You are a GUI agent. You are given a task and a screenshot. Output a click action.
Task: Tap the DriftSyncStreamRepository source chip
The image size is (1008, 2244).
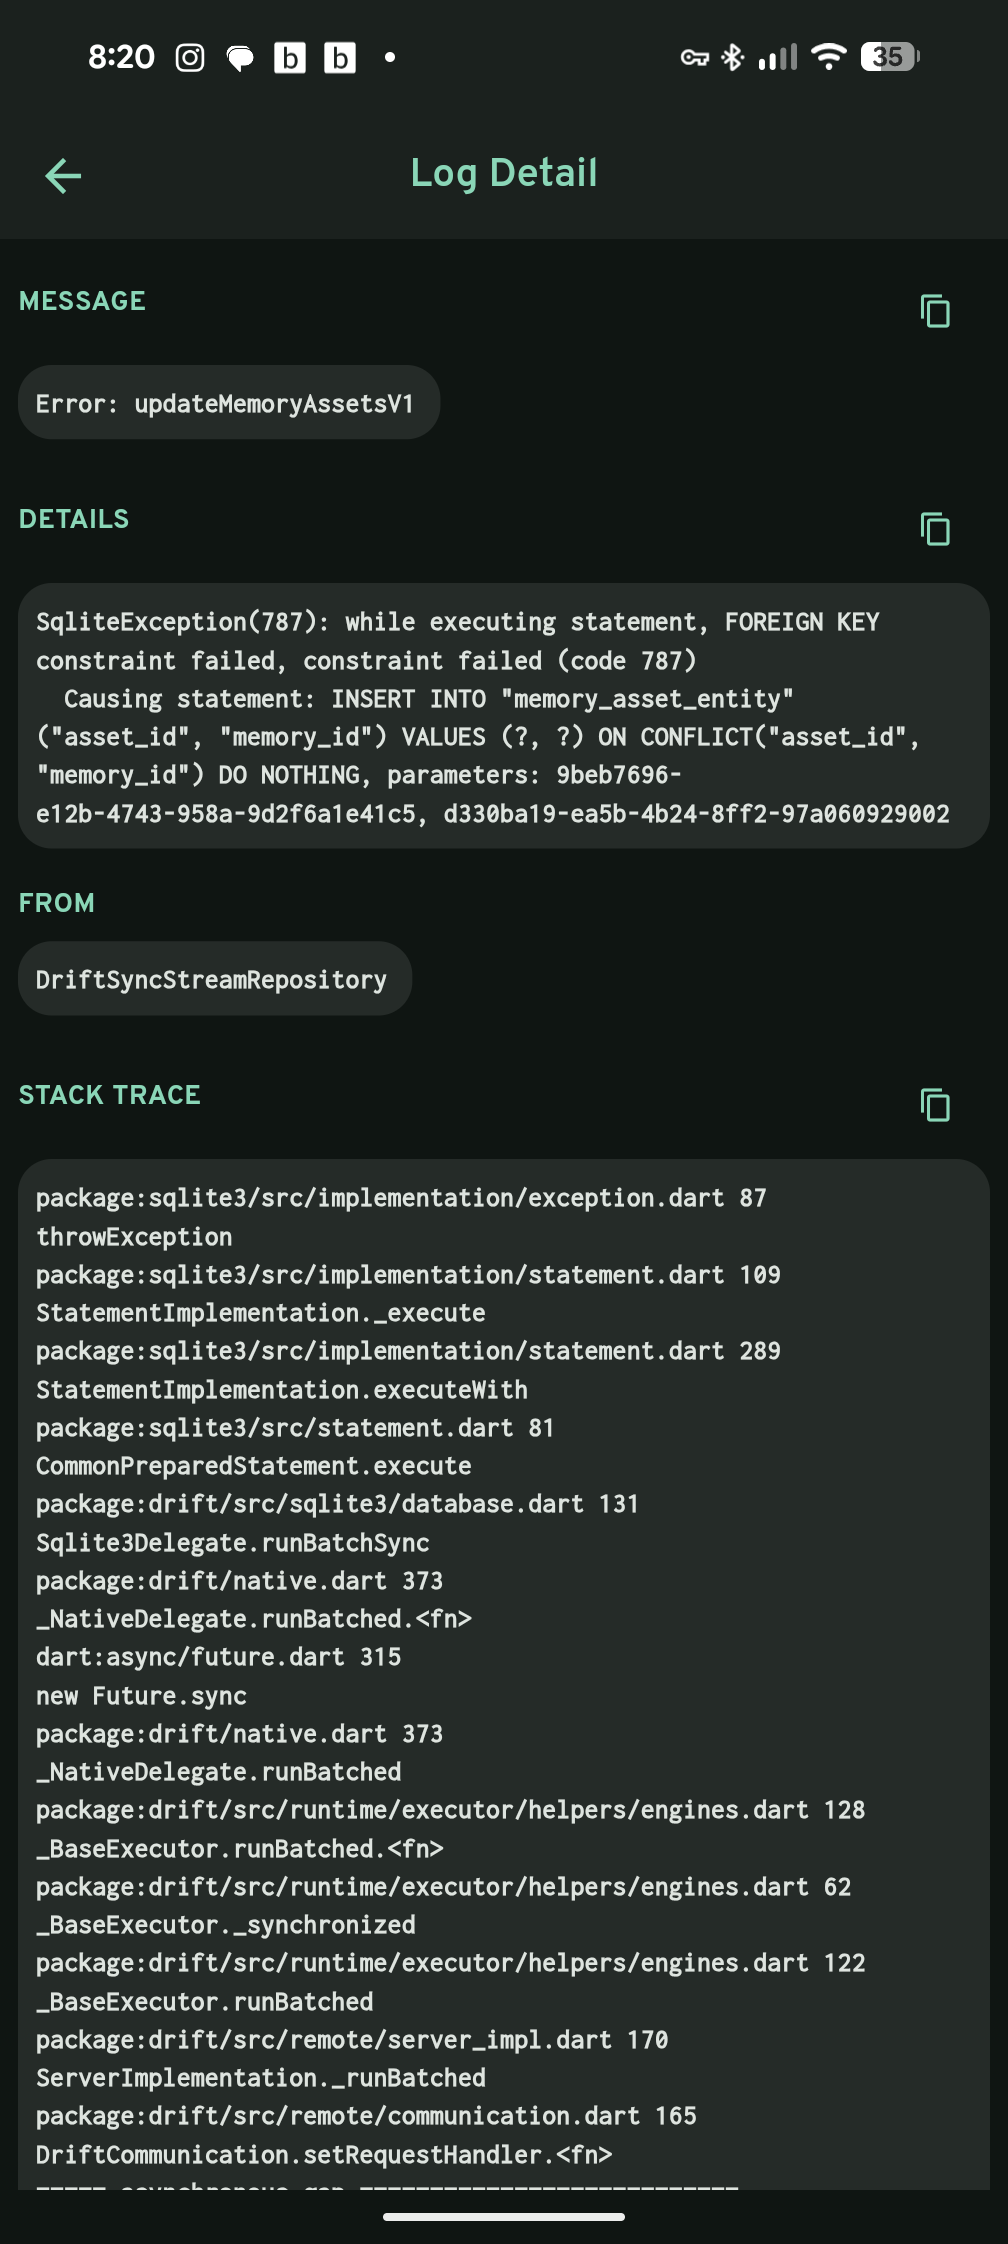(215, 979)
